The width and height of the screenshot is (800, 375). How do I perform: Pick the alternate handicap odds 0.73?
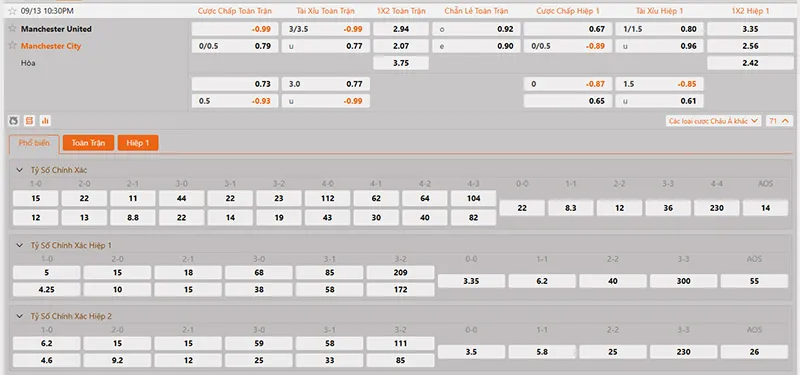click(x=235, y=84)
